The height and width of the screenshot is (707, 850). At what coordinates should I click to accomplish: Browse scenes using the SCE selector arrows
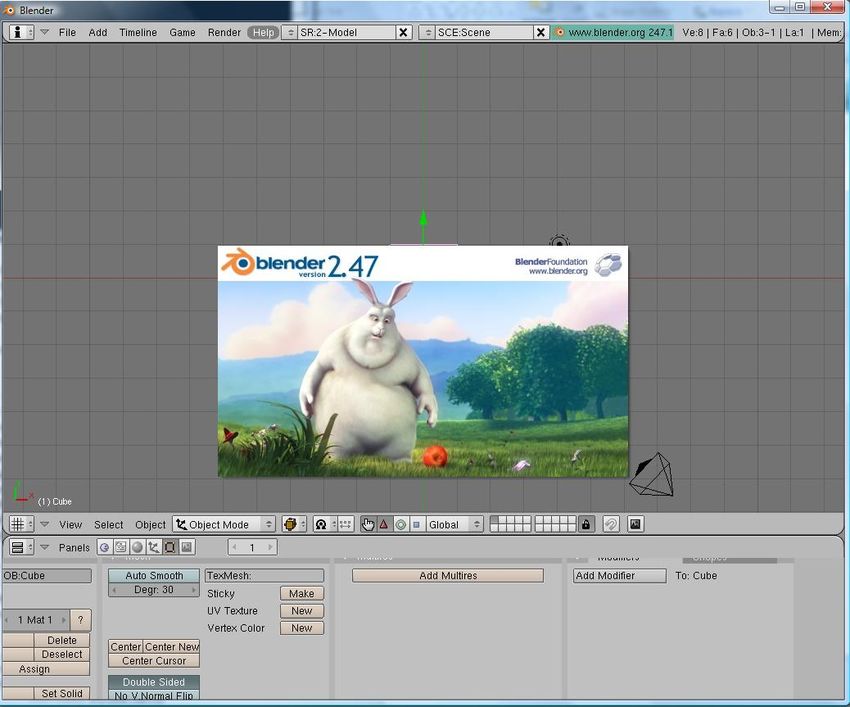(428, 33)
